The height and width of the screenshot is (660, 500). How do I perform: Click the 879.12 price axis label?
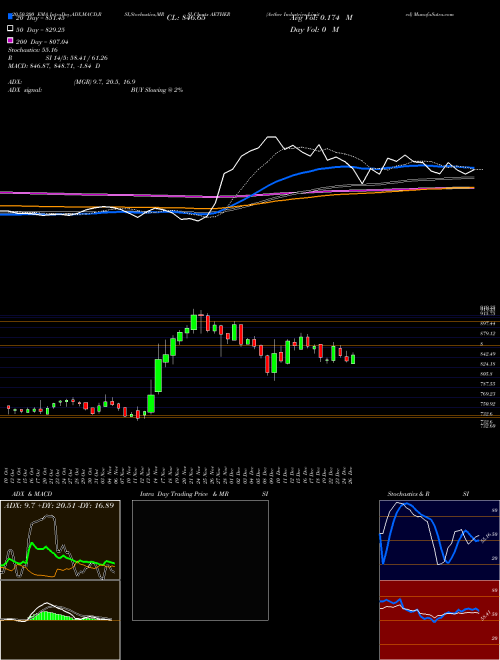pos(487,333)
